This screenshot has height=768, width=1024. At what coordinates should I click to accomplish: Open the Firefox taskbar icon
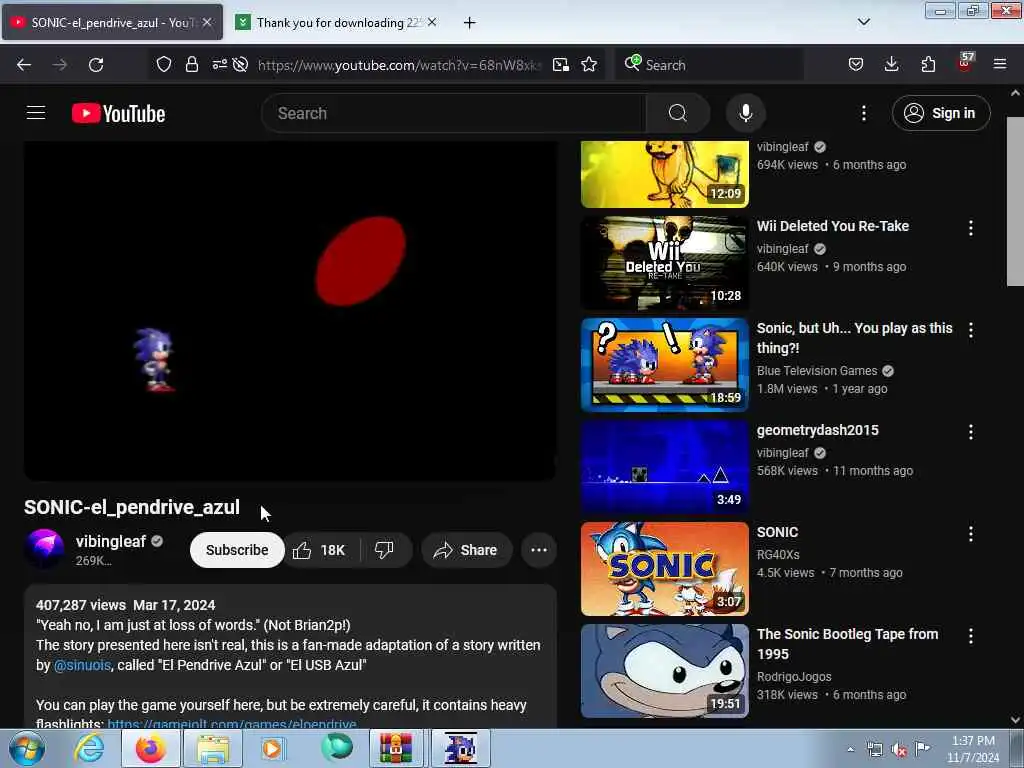150,748
